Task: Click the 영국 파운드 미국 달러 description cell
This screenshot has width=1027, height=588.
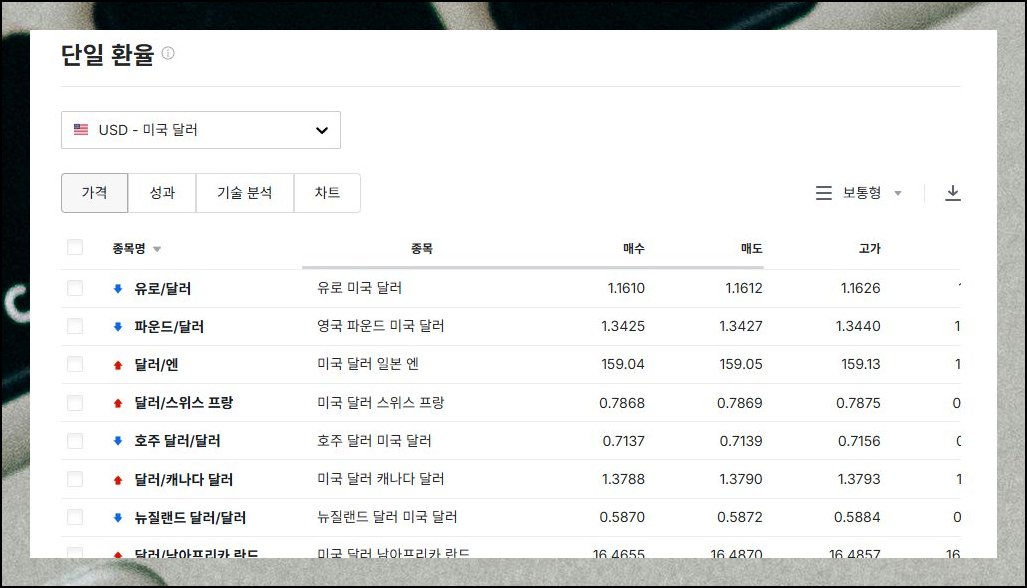Action: [381, 325]
